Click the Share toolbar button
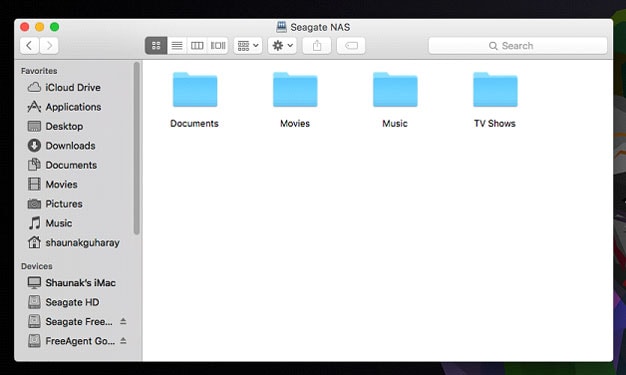 317,46
